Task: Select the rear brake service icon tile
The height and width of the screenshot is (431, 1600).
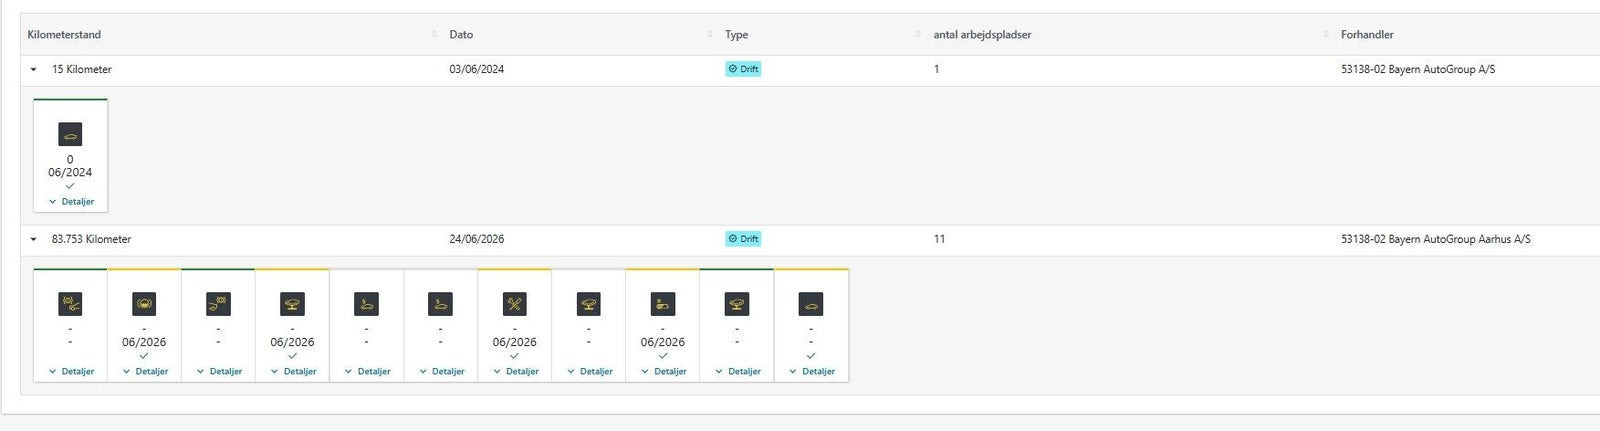Action: [218, 304]
